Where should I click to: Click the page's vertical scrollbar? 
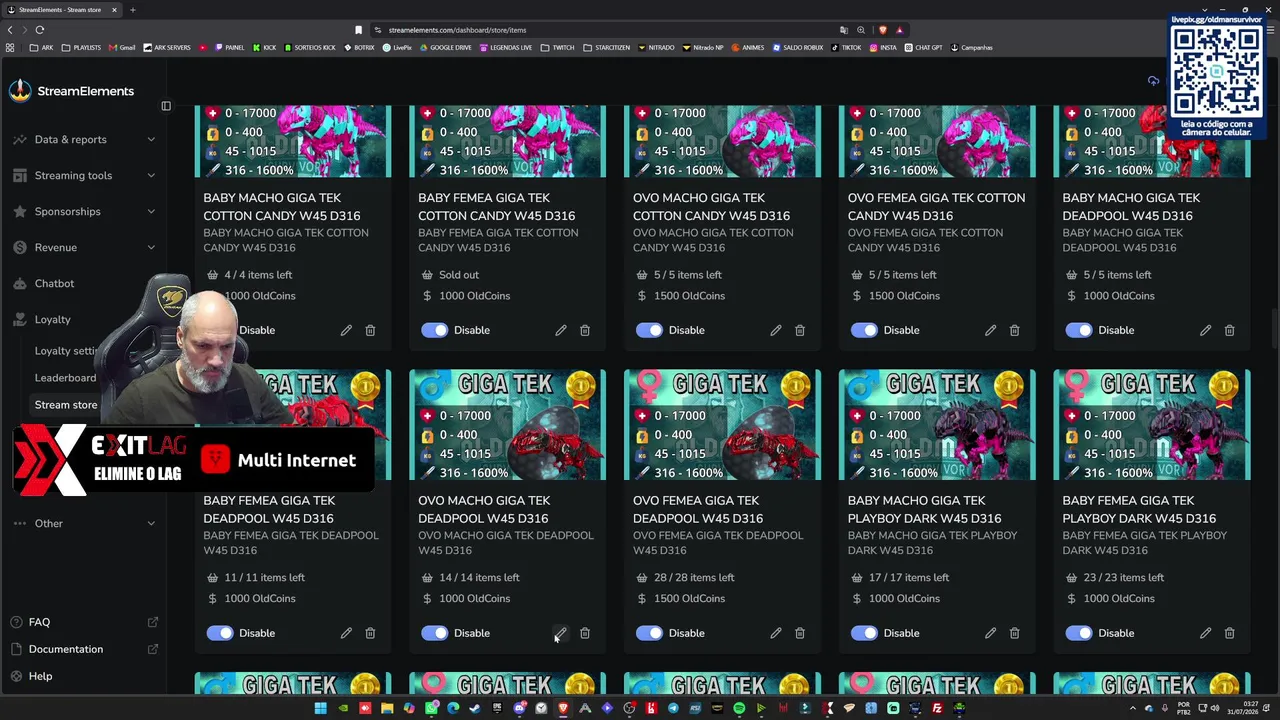[x=1275, y=330]
